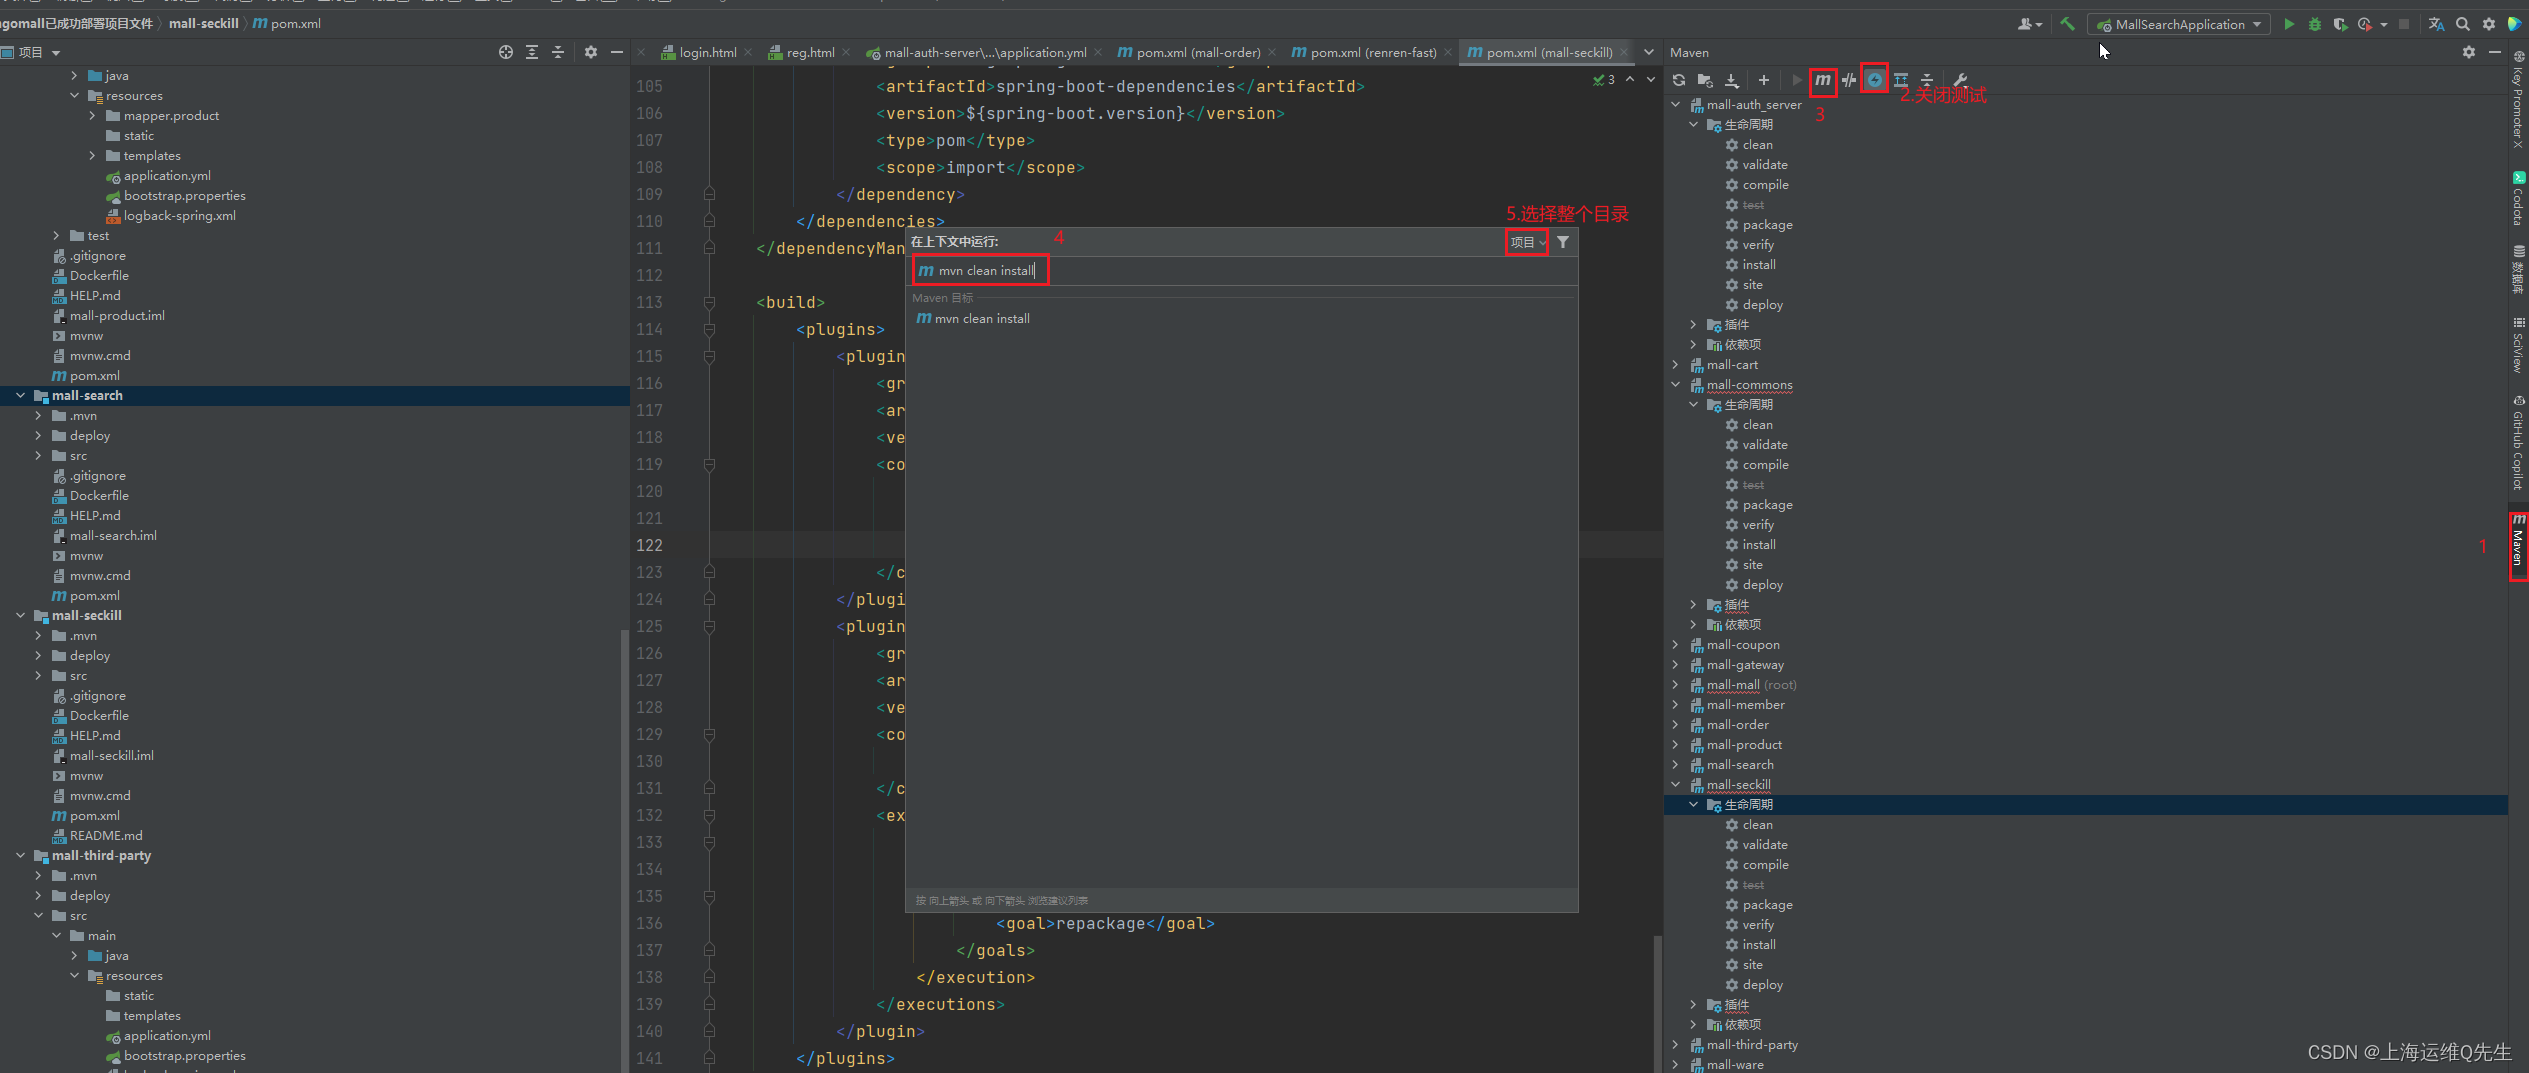The width and height of the screenshot is (2529, 1073).
Task: Click locate opened file target icon
Action: tap(506, 52)
